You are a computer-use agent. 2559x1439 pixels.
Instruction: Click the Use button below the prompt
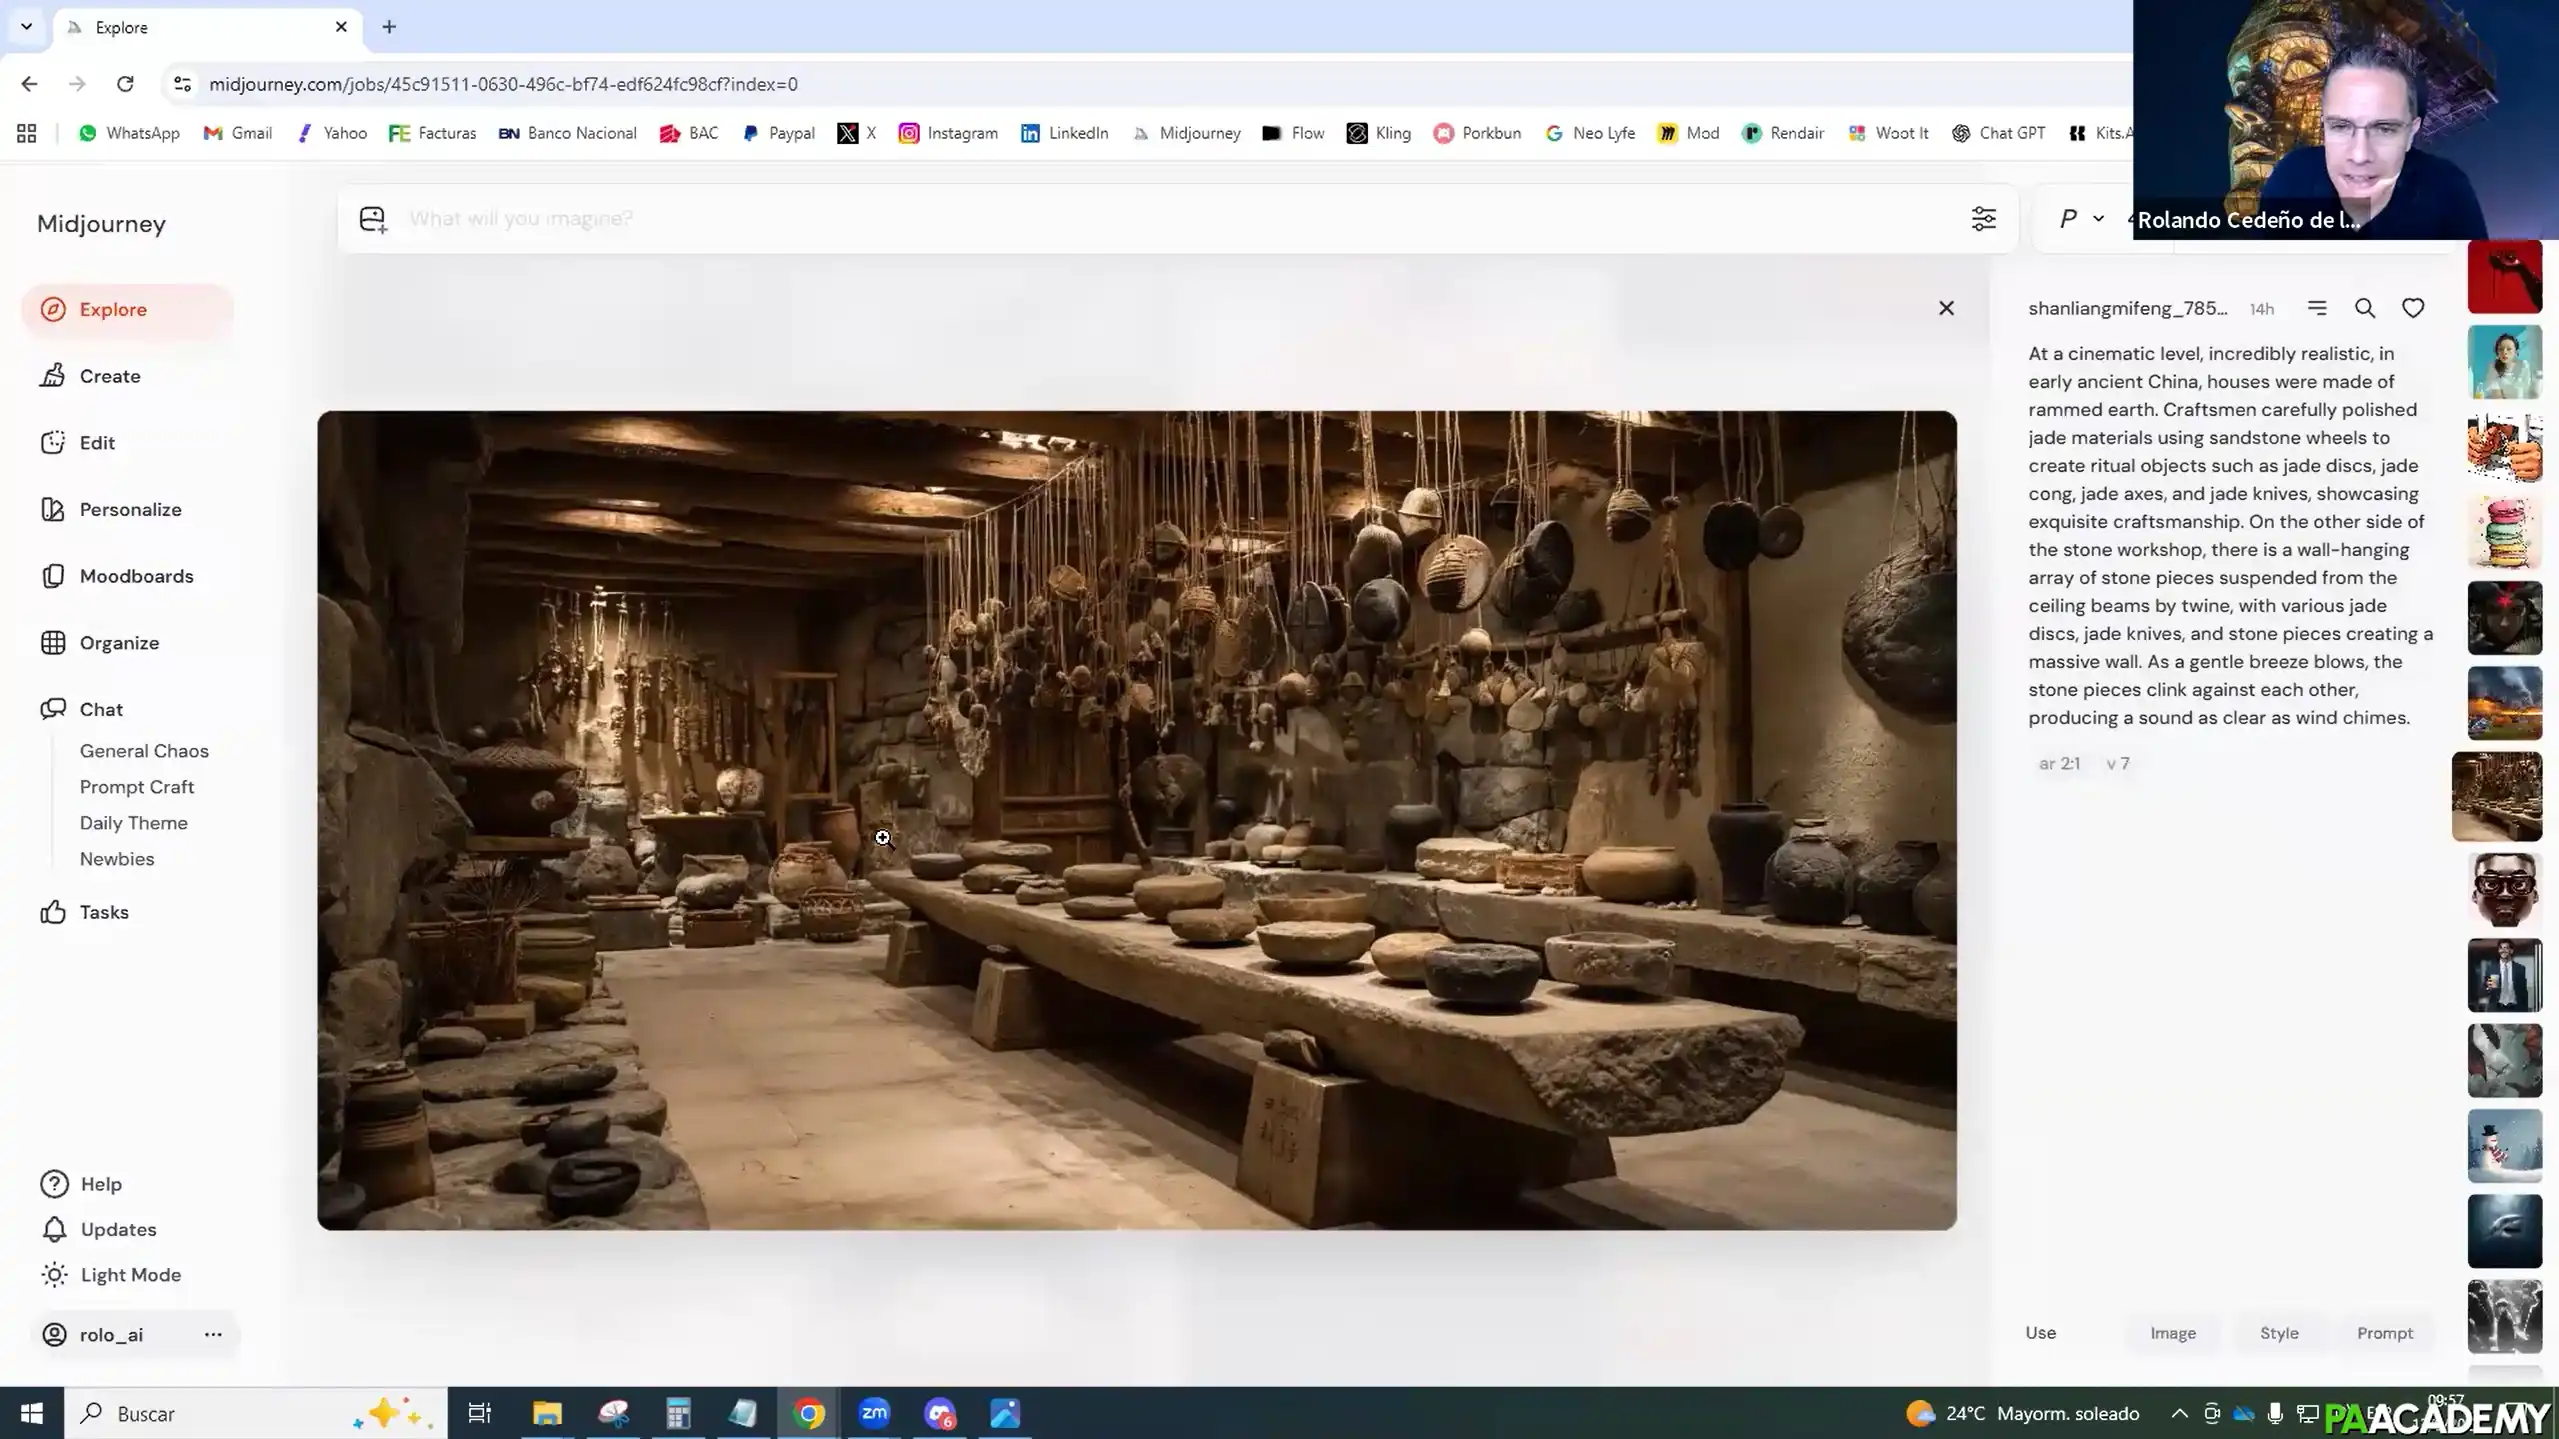[x=2040, y=1332]
